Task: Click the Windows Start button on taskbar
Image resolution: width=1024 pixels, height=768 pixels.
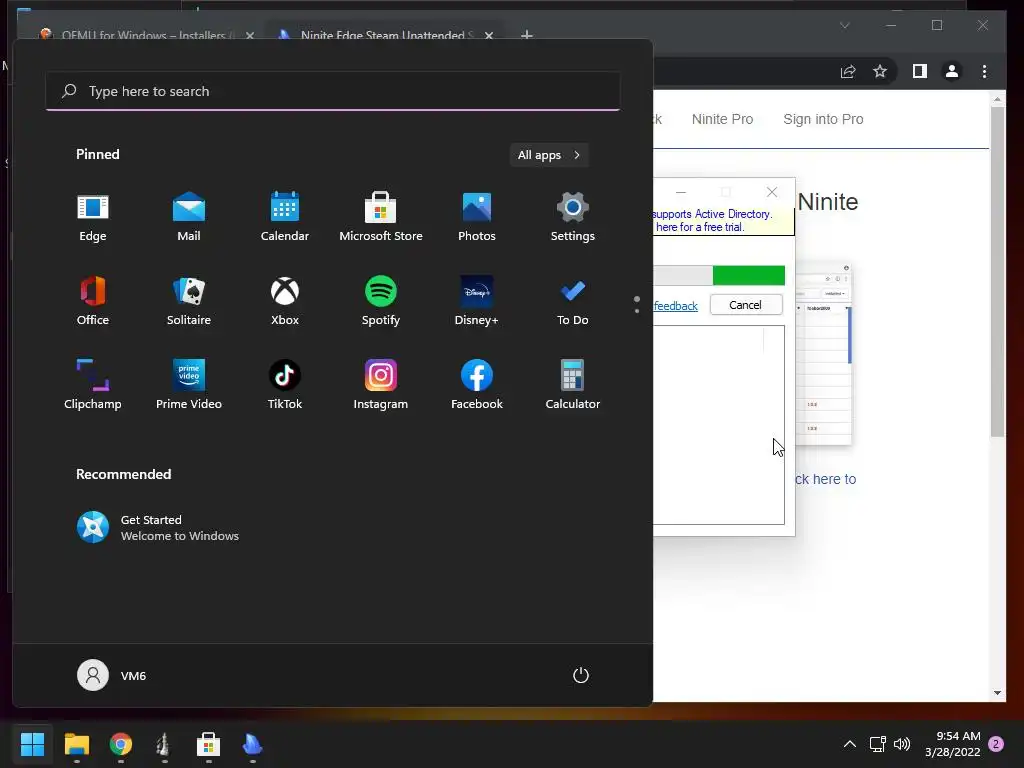Action: 32,744
